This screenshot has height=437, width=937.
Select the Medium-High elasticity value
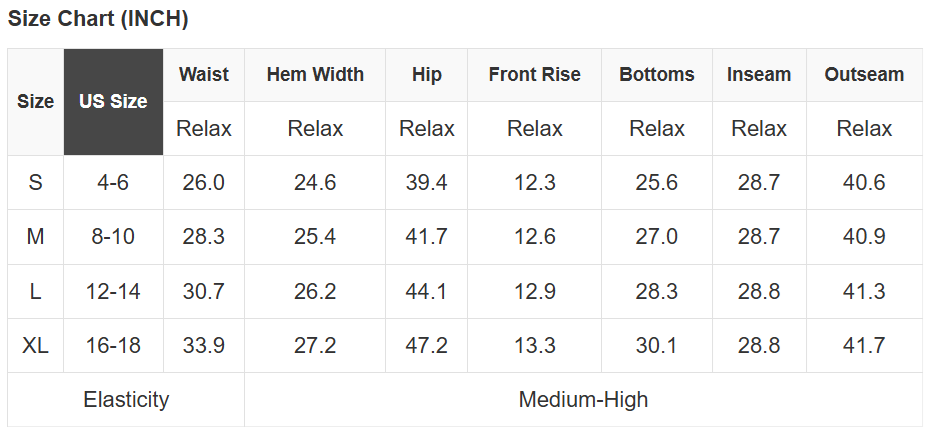[x=583, y=400]
